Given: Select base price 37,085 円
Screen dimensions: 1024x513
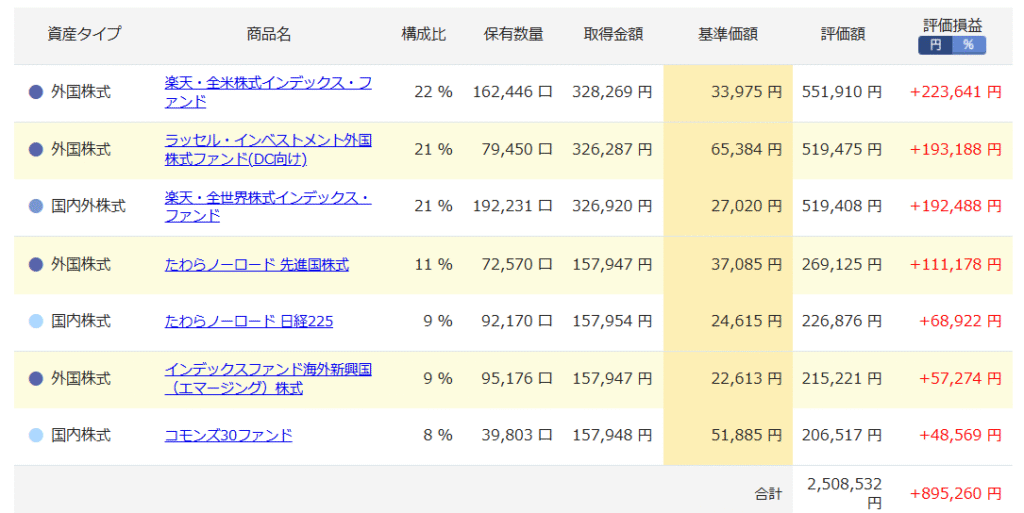Looking at the screenshot, I should click(x=746, y=264).
